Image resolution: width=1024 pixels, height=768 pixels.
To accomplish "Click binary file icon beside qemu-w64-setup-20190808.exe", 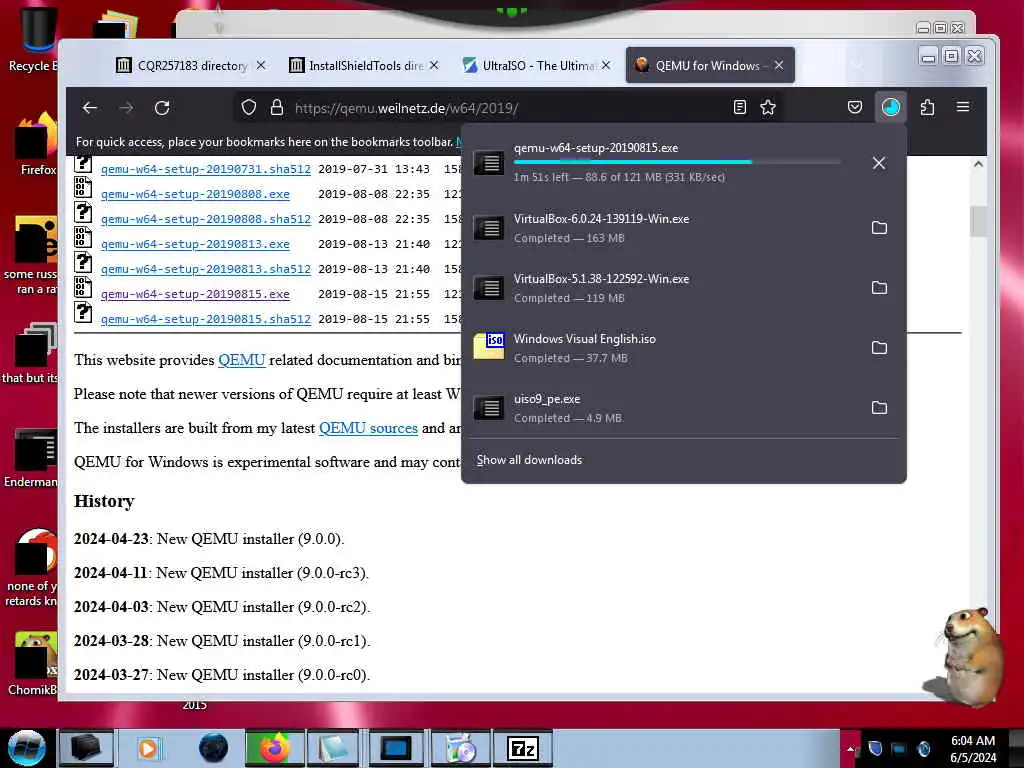I will (83, 187).
